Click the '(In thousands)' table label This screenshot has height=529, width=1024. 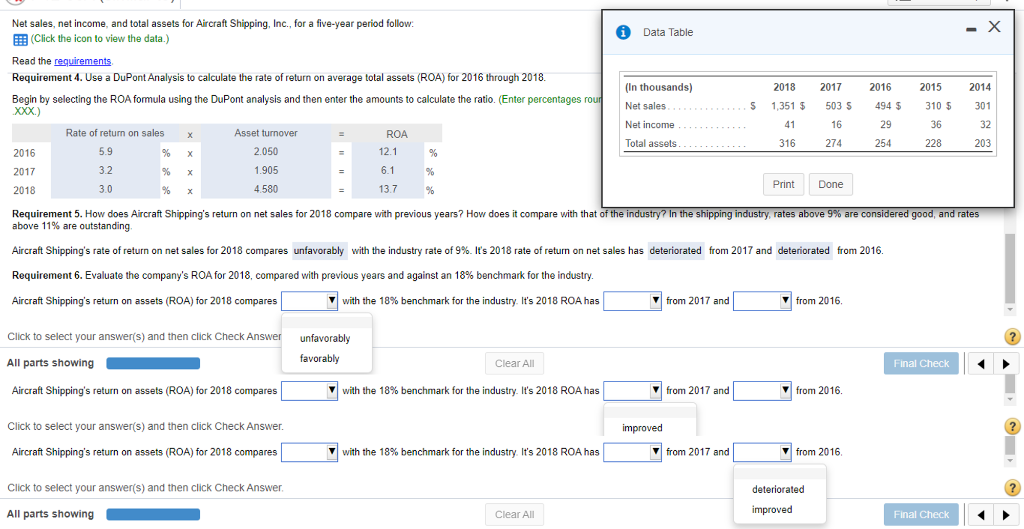pyautogui.click(x=659, y=87)
